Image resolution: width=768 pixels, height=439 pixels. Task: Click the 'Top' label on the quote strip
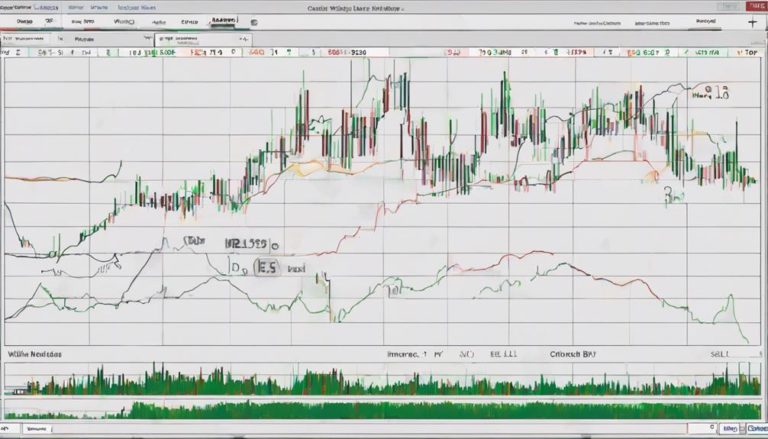(750, 52)
